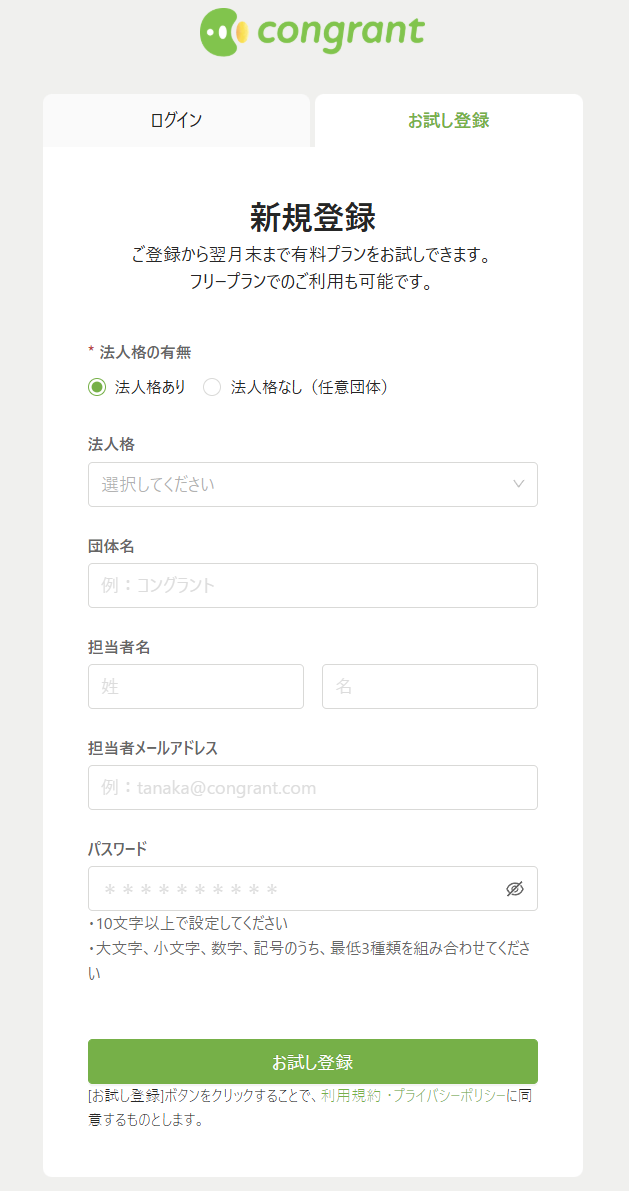Click the 担当者名 label text
This screenshot has width=629, height=1191.
[119, 647]
